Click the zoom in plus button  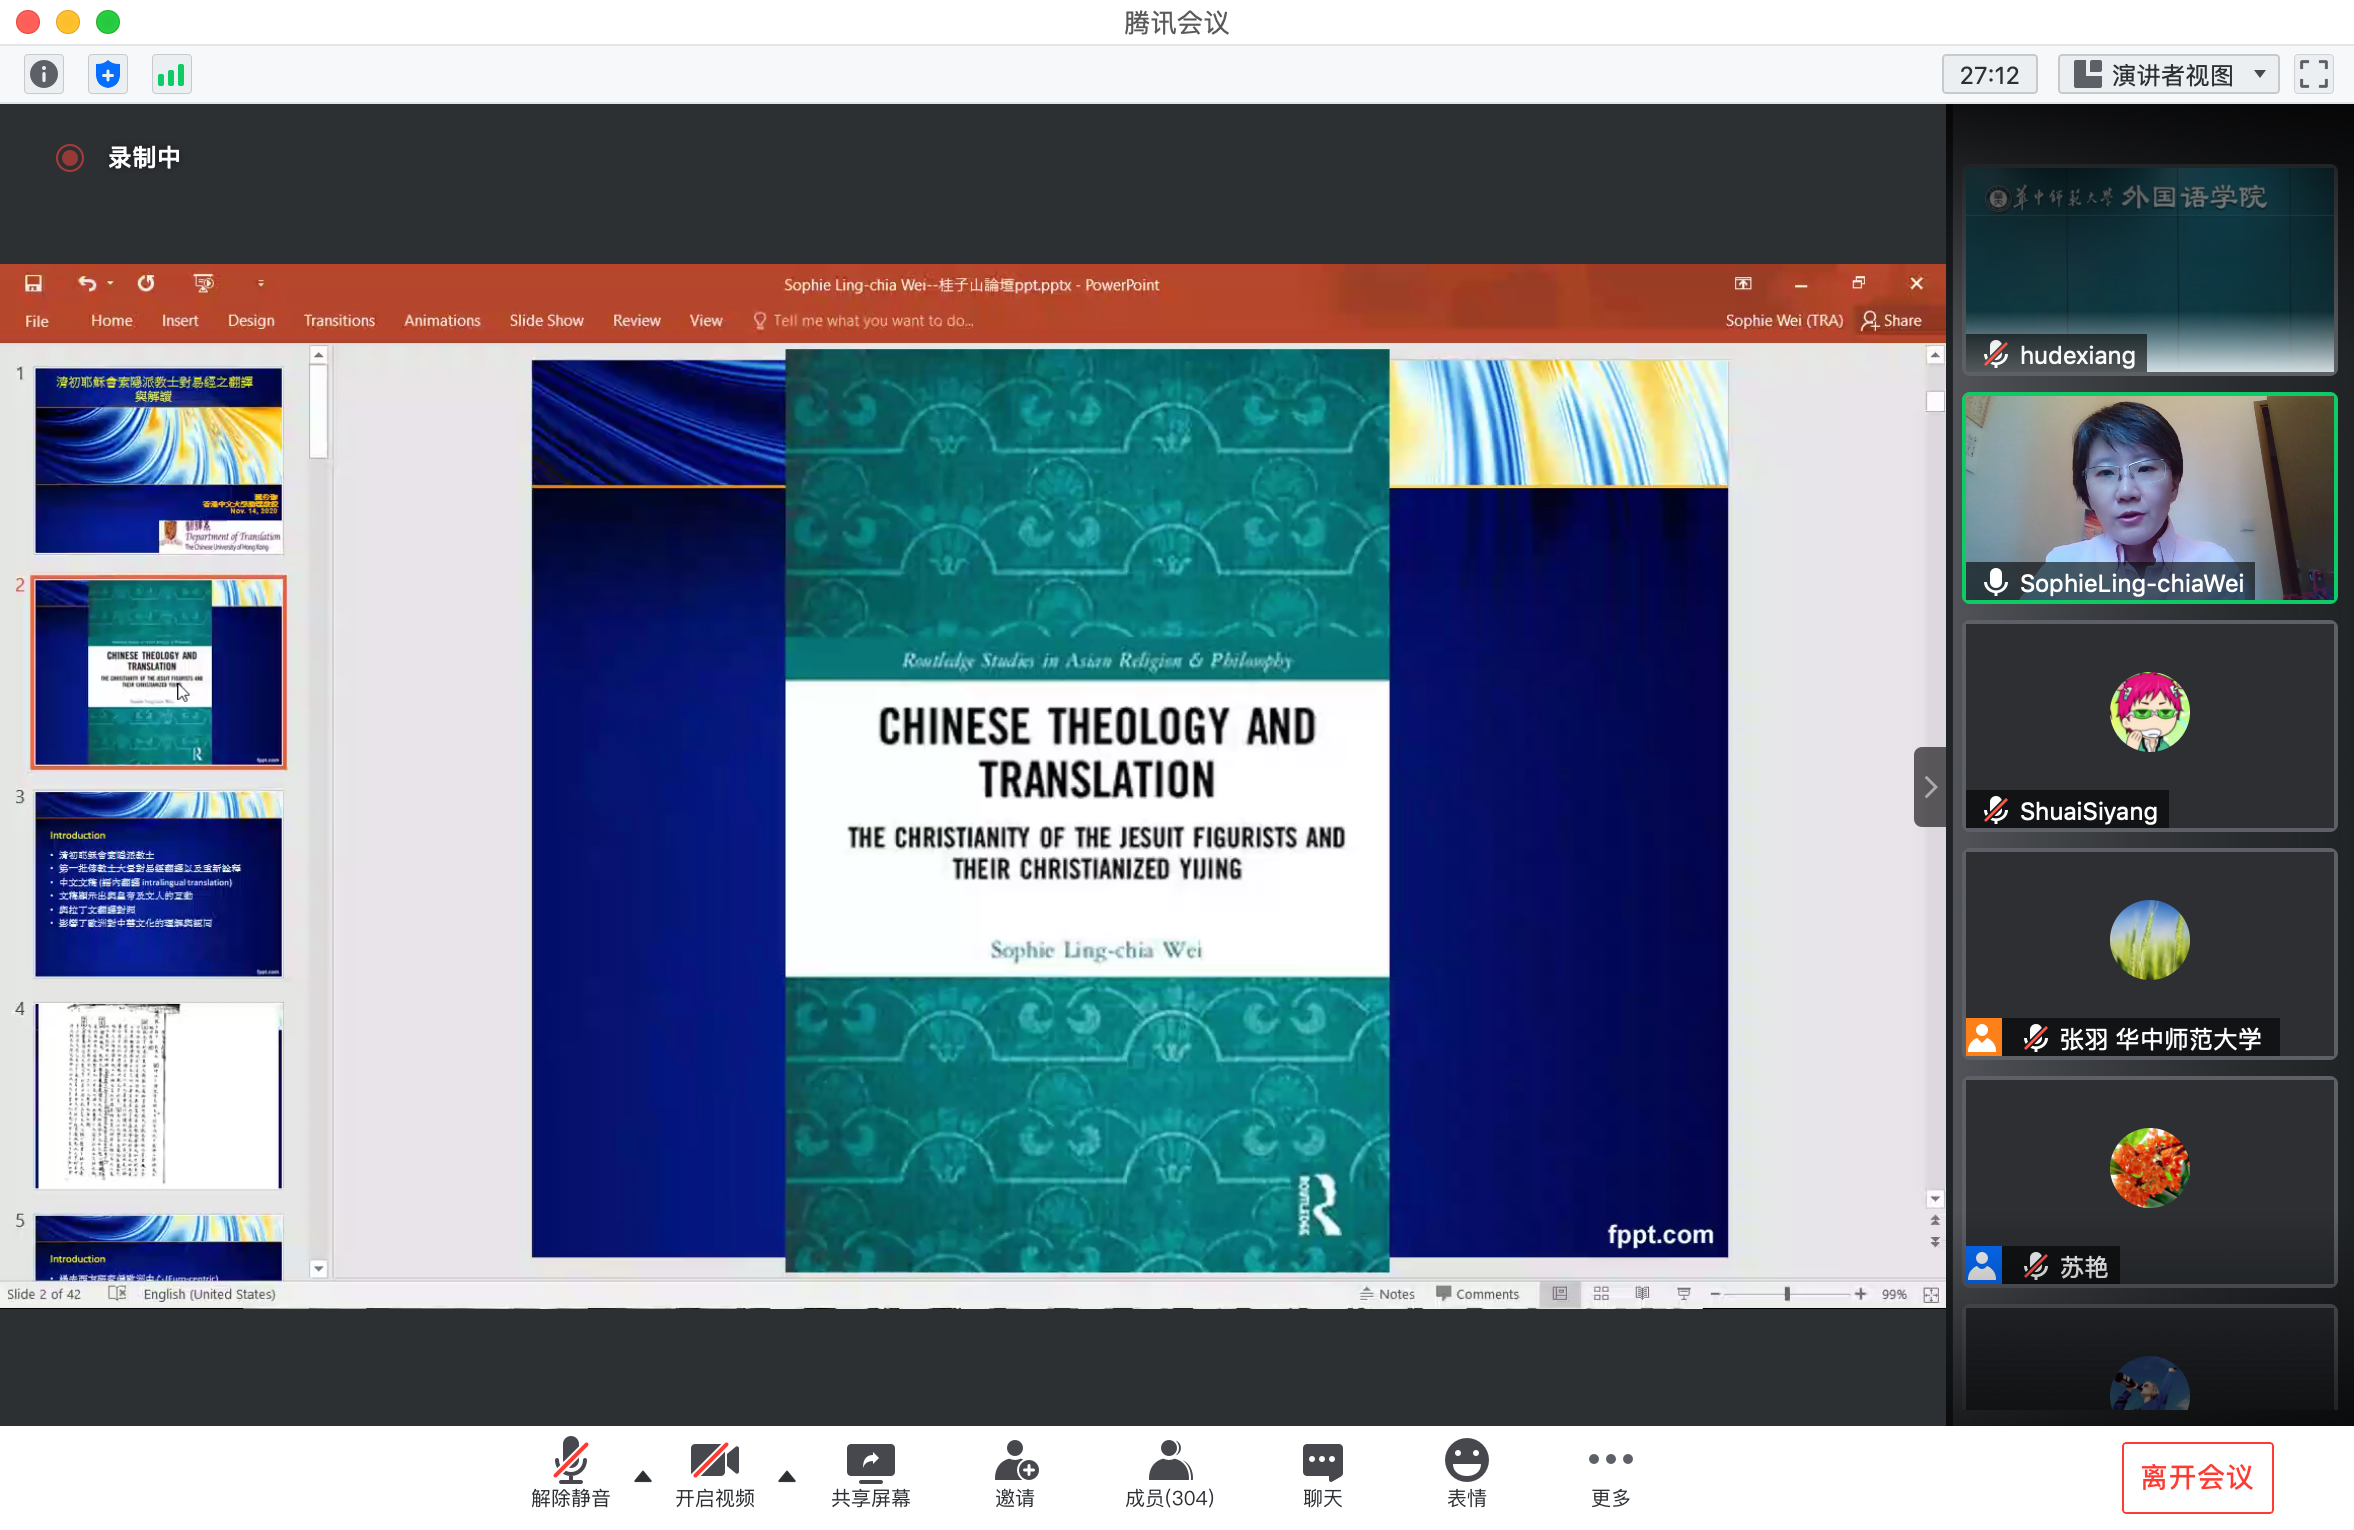(1860, 1294)
